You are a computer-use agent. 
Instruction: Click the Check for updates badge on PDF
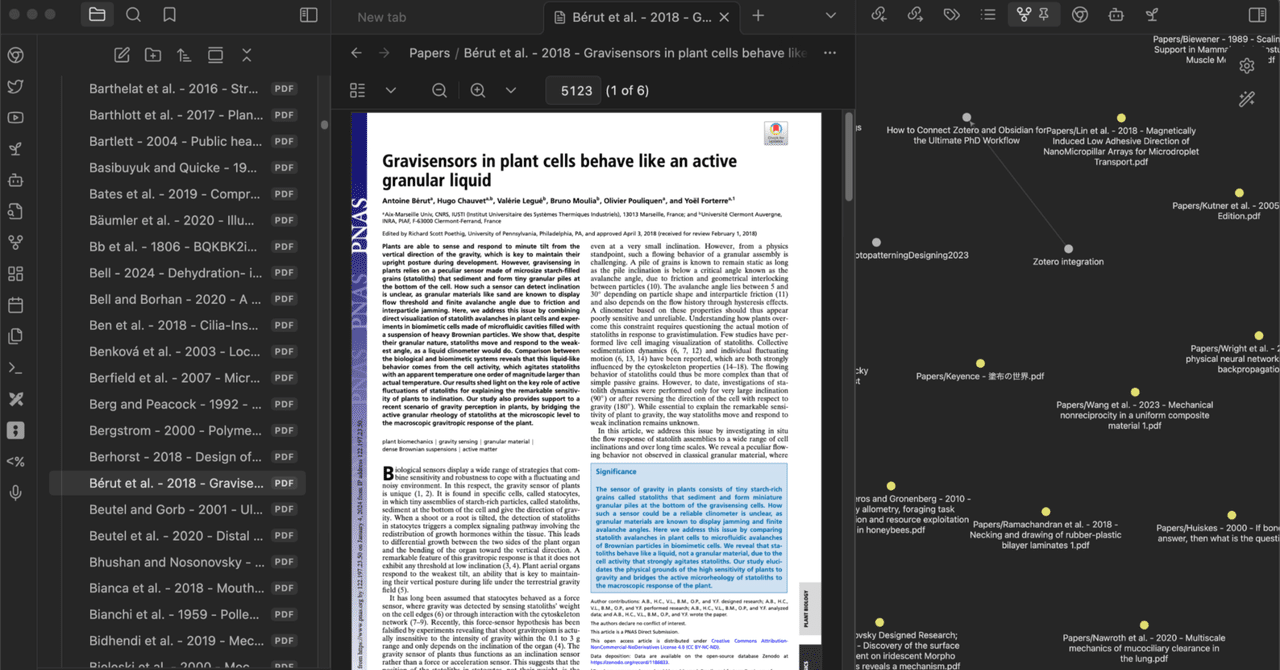tap(775, 133)
